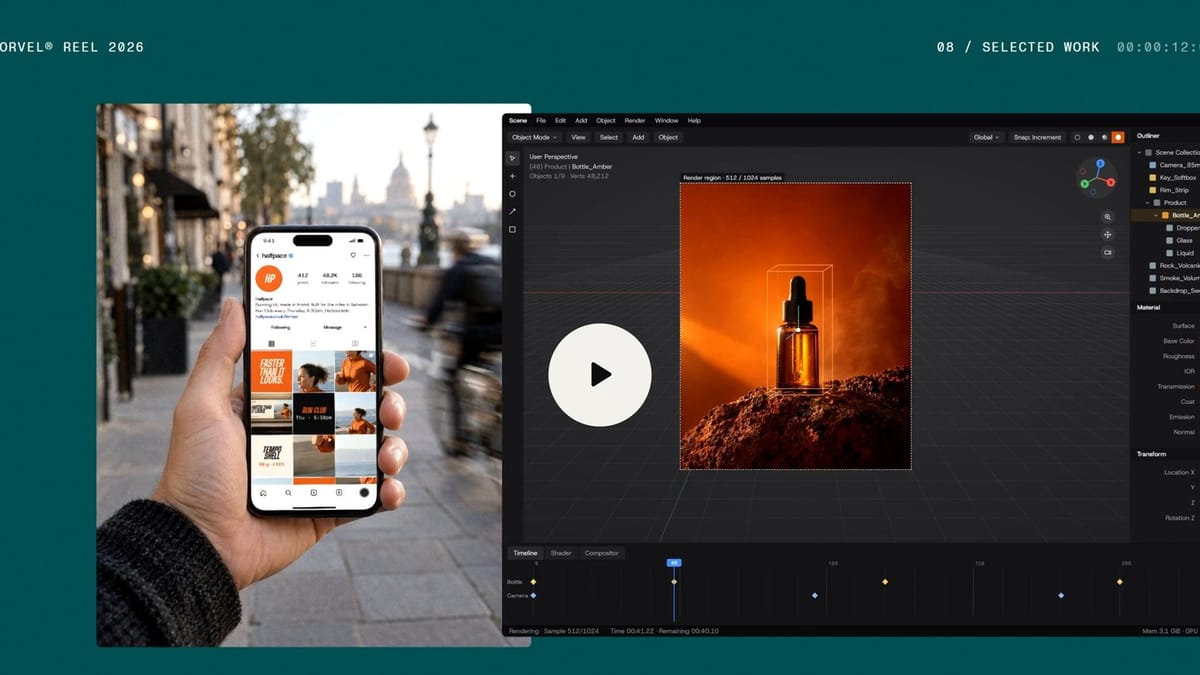This screenshot has height=675, width=1200.
Task: Select Key_Softbox in the Outliner
Action: coord(1172,177)
